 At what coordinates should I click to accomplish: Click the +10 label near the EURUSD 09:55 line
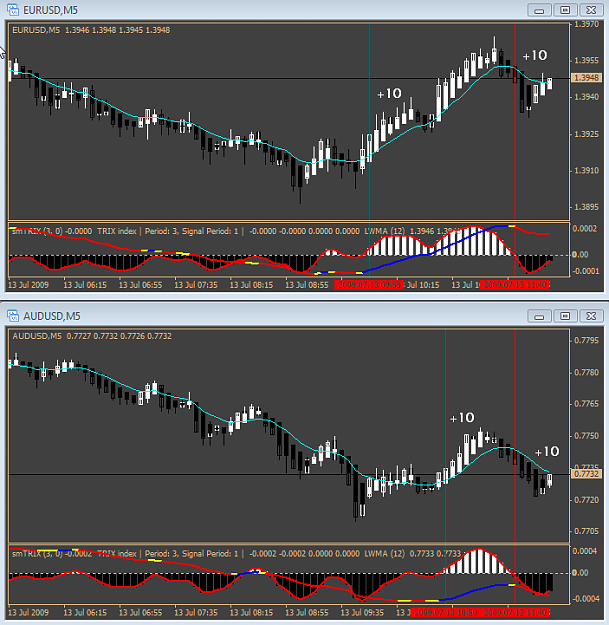click(x=389, y=94)
